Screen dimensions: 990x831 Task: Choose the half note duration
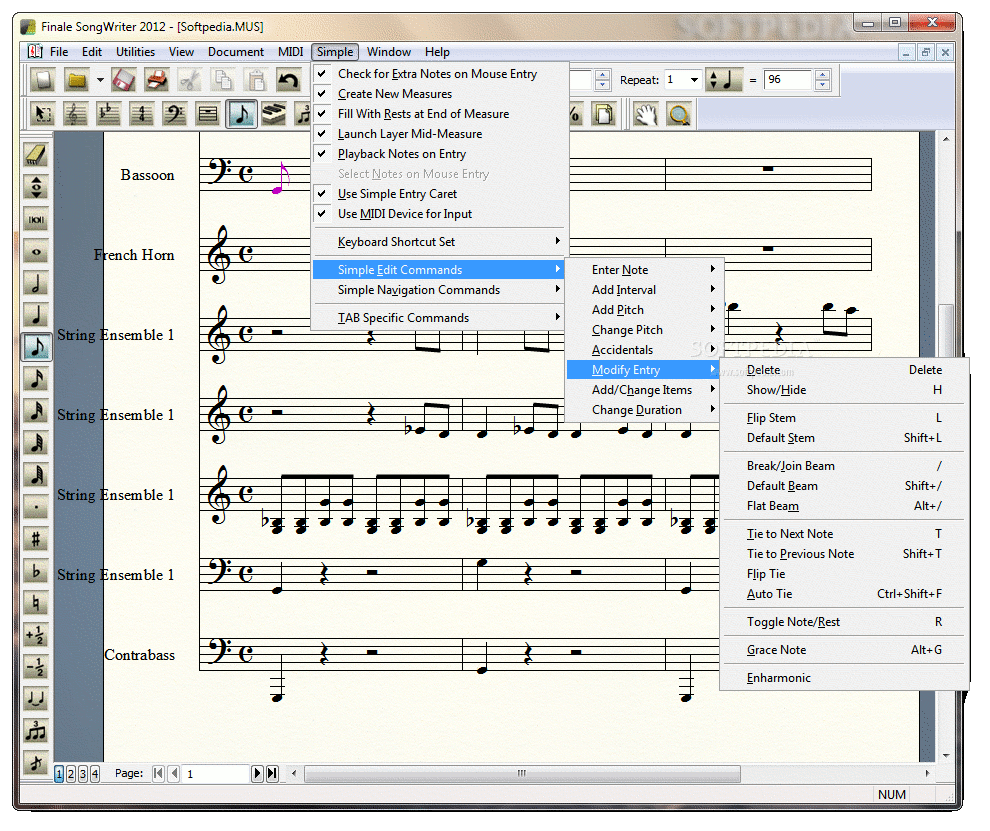36,283
